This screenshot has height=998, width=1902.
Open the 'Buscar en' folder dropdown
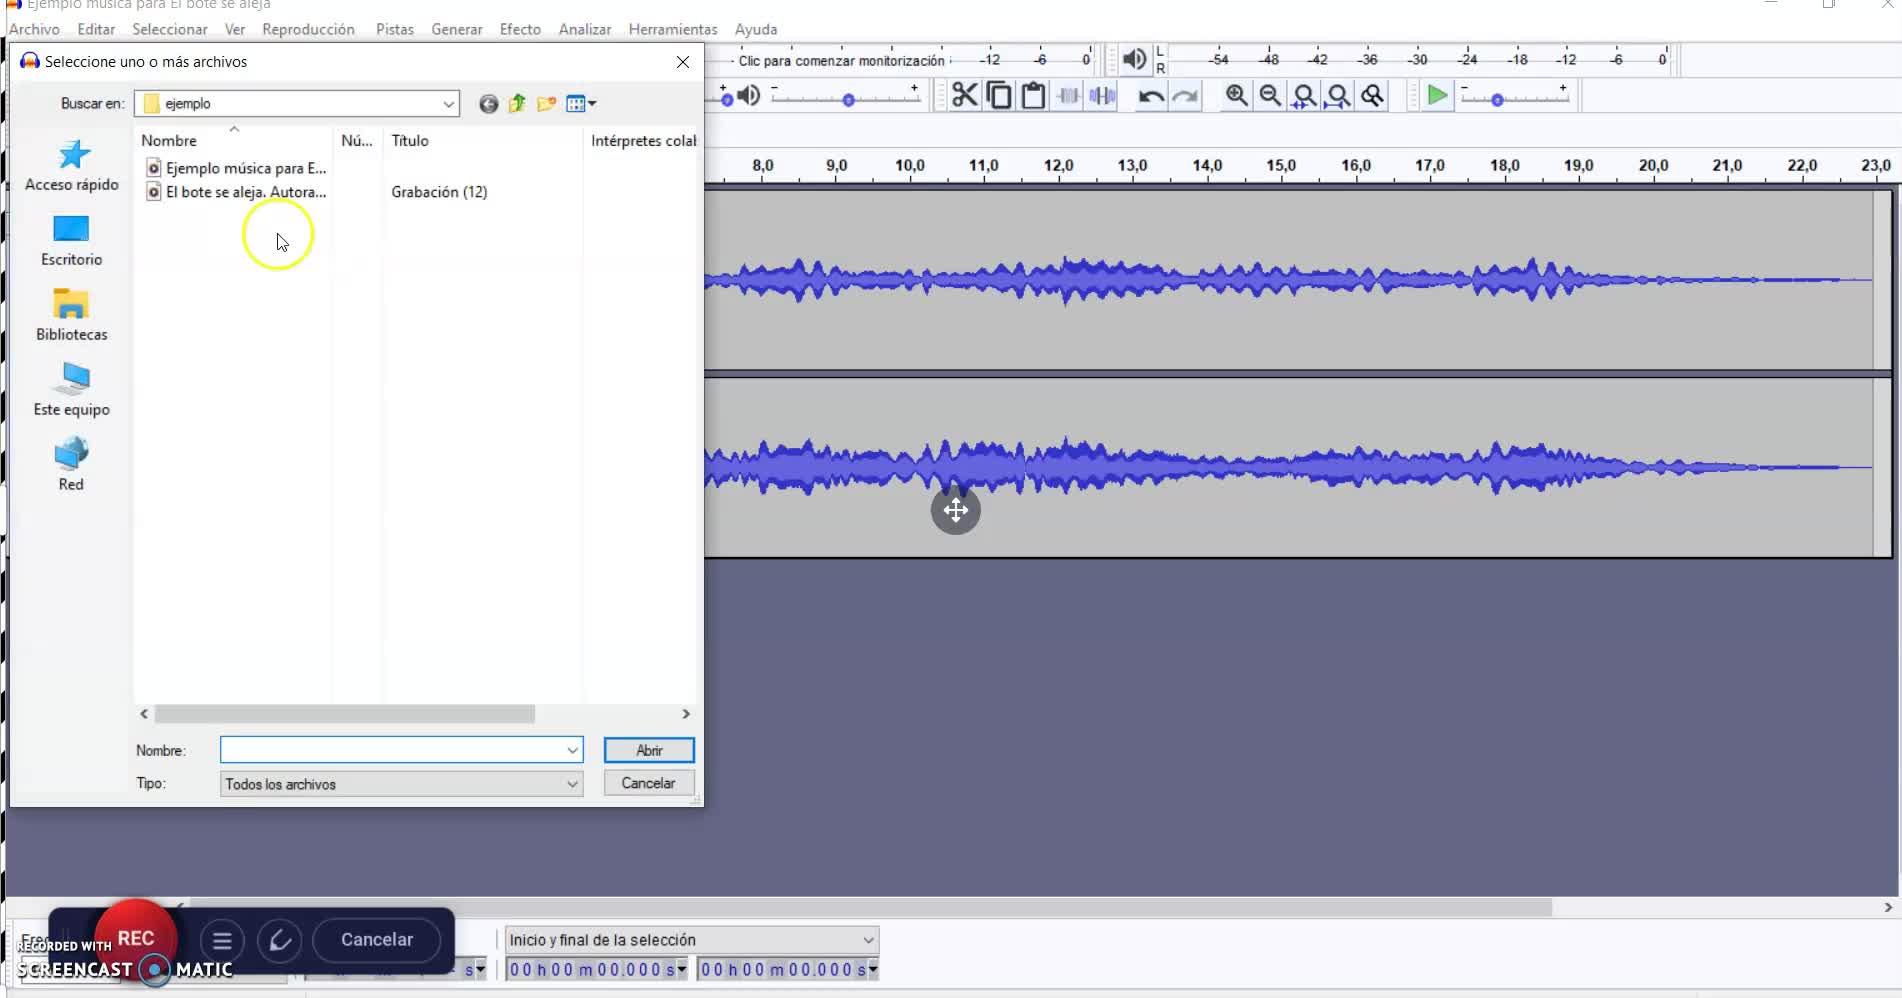[448, 104]
